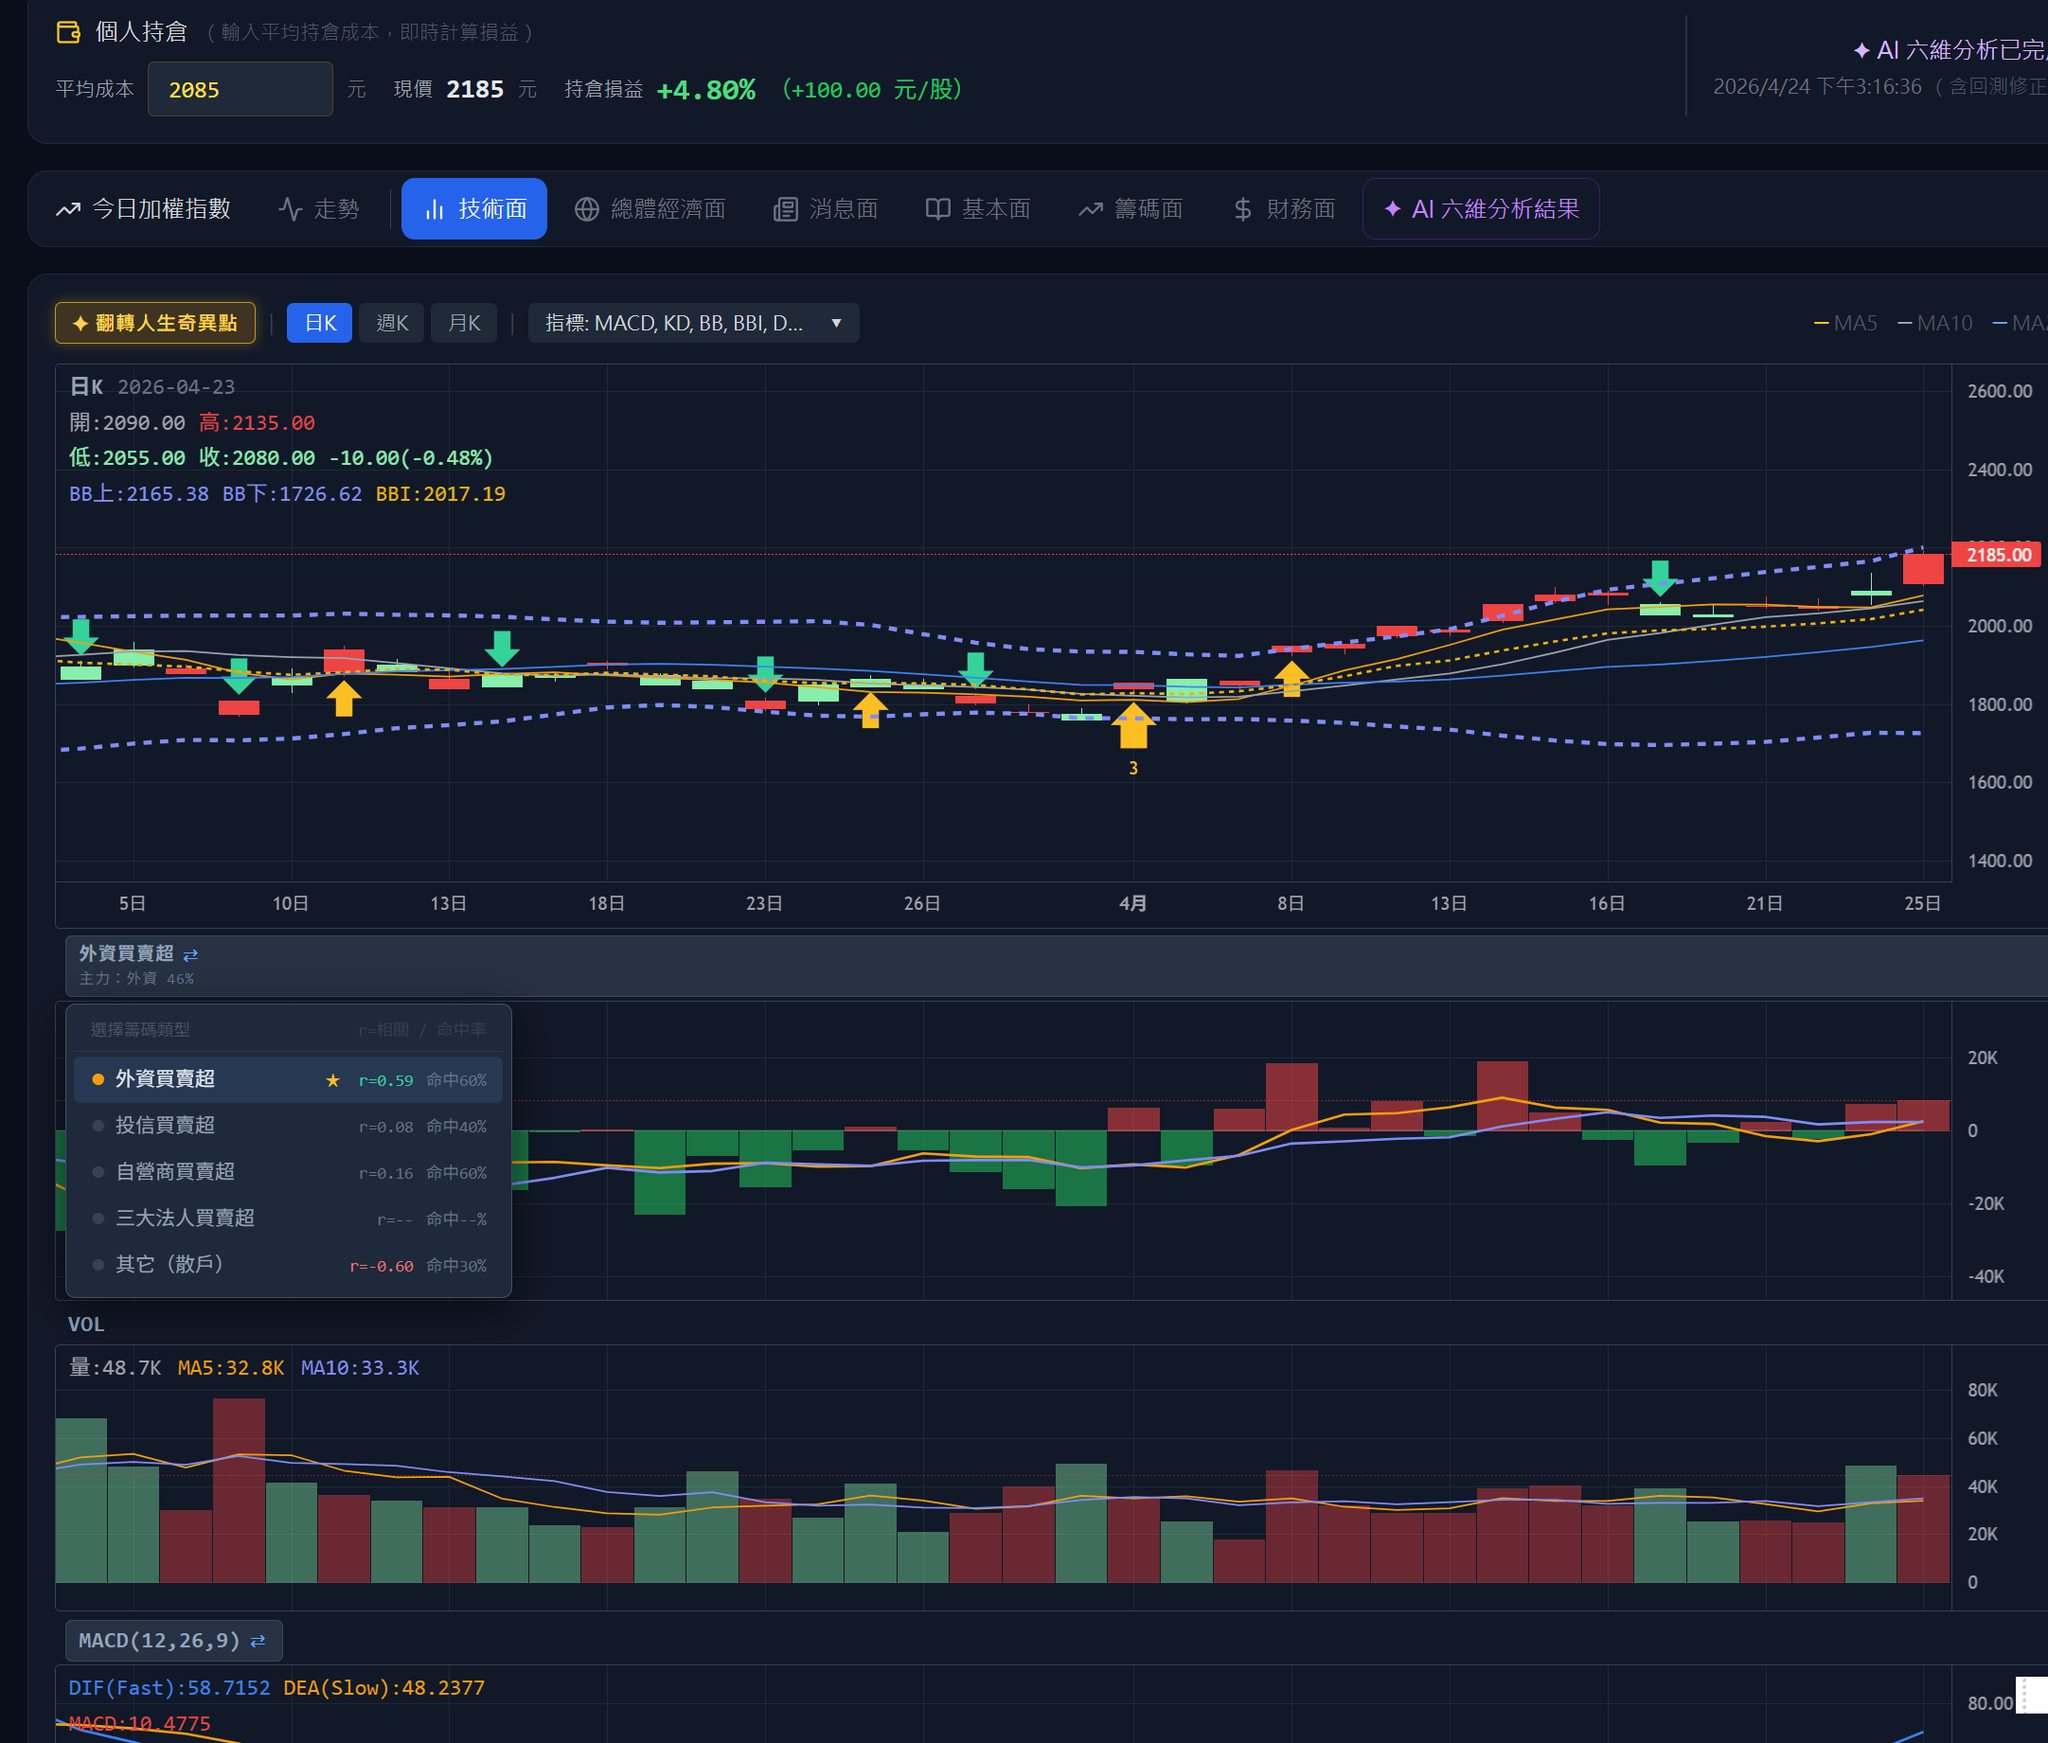The width and height of the screenshot is (2048, 1743).
Task: Click the swap icon next to 外資買賣超
Action: [x=190, y=955]
